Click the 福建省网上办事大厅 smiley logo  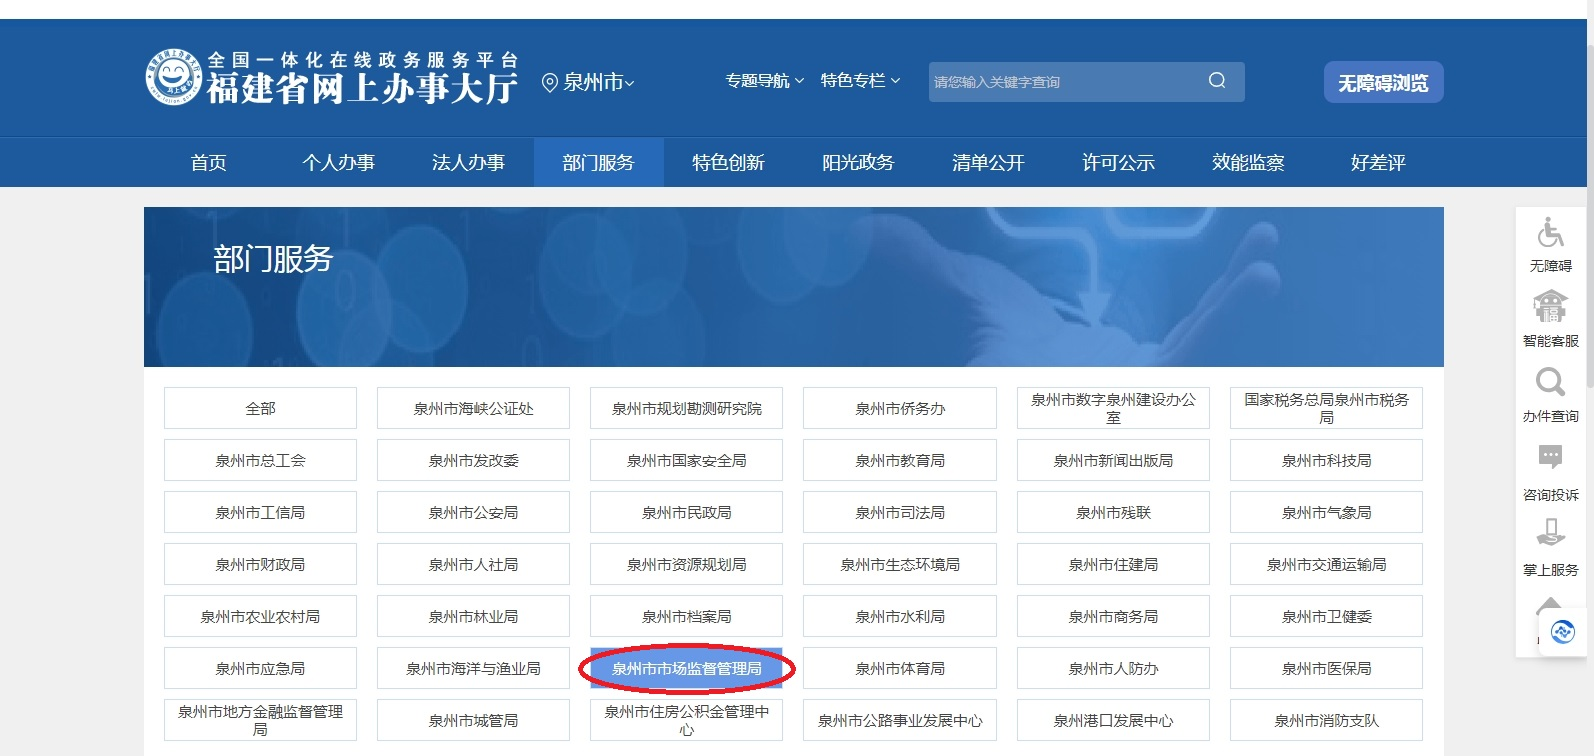pos(174,77)
